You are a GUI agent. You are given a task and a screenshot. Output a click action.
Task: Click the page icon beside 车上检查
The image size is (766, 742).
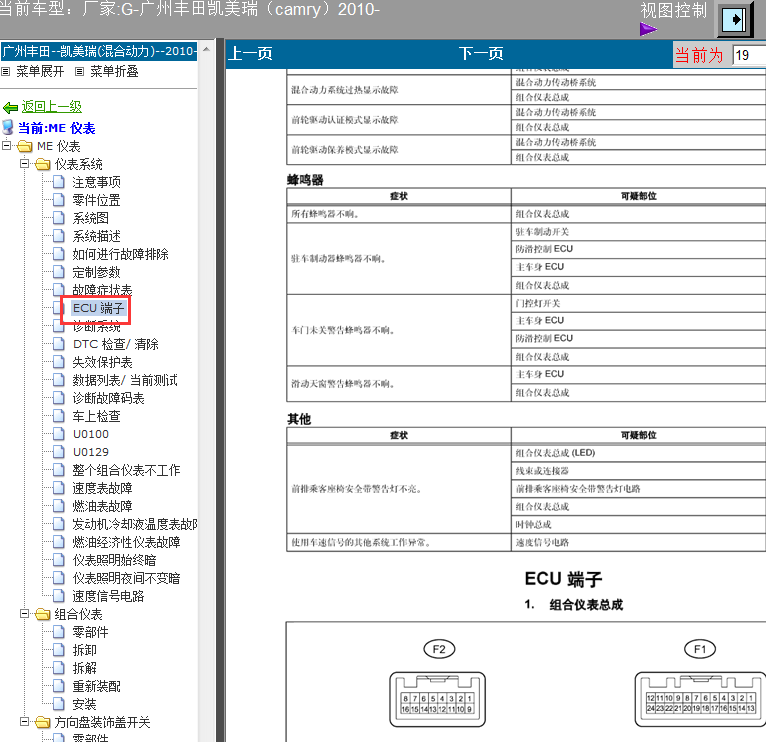(x=59, y=416)
